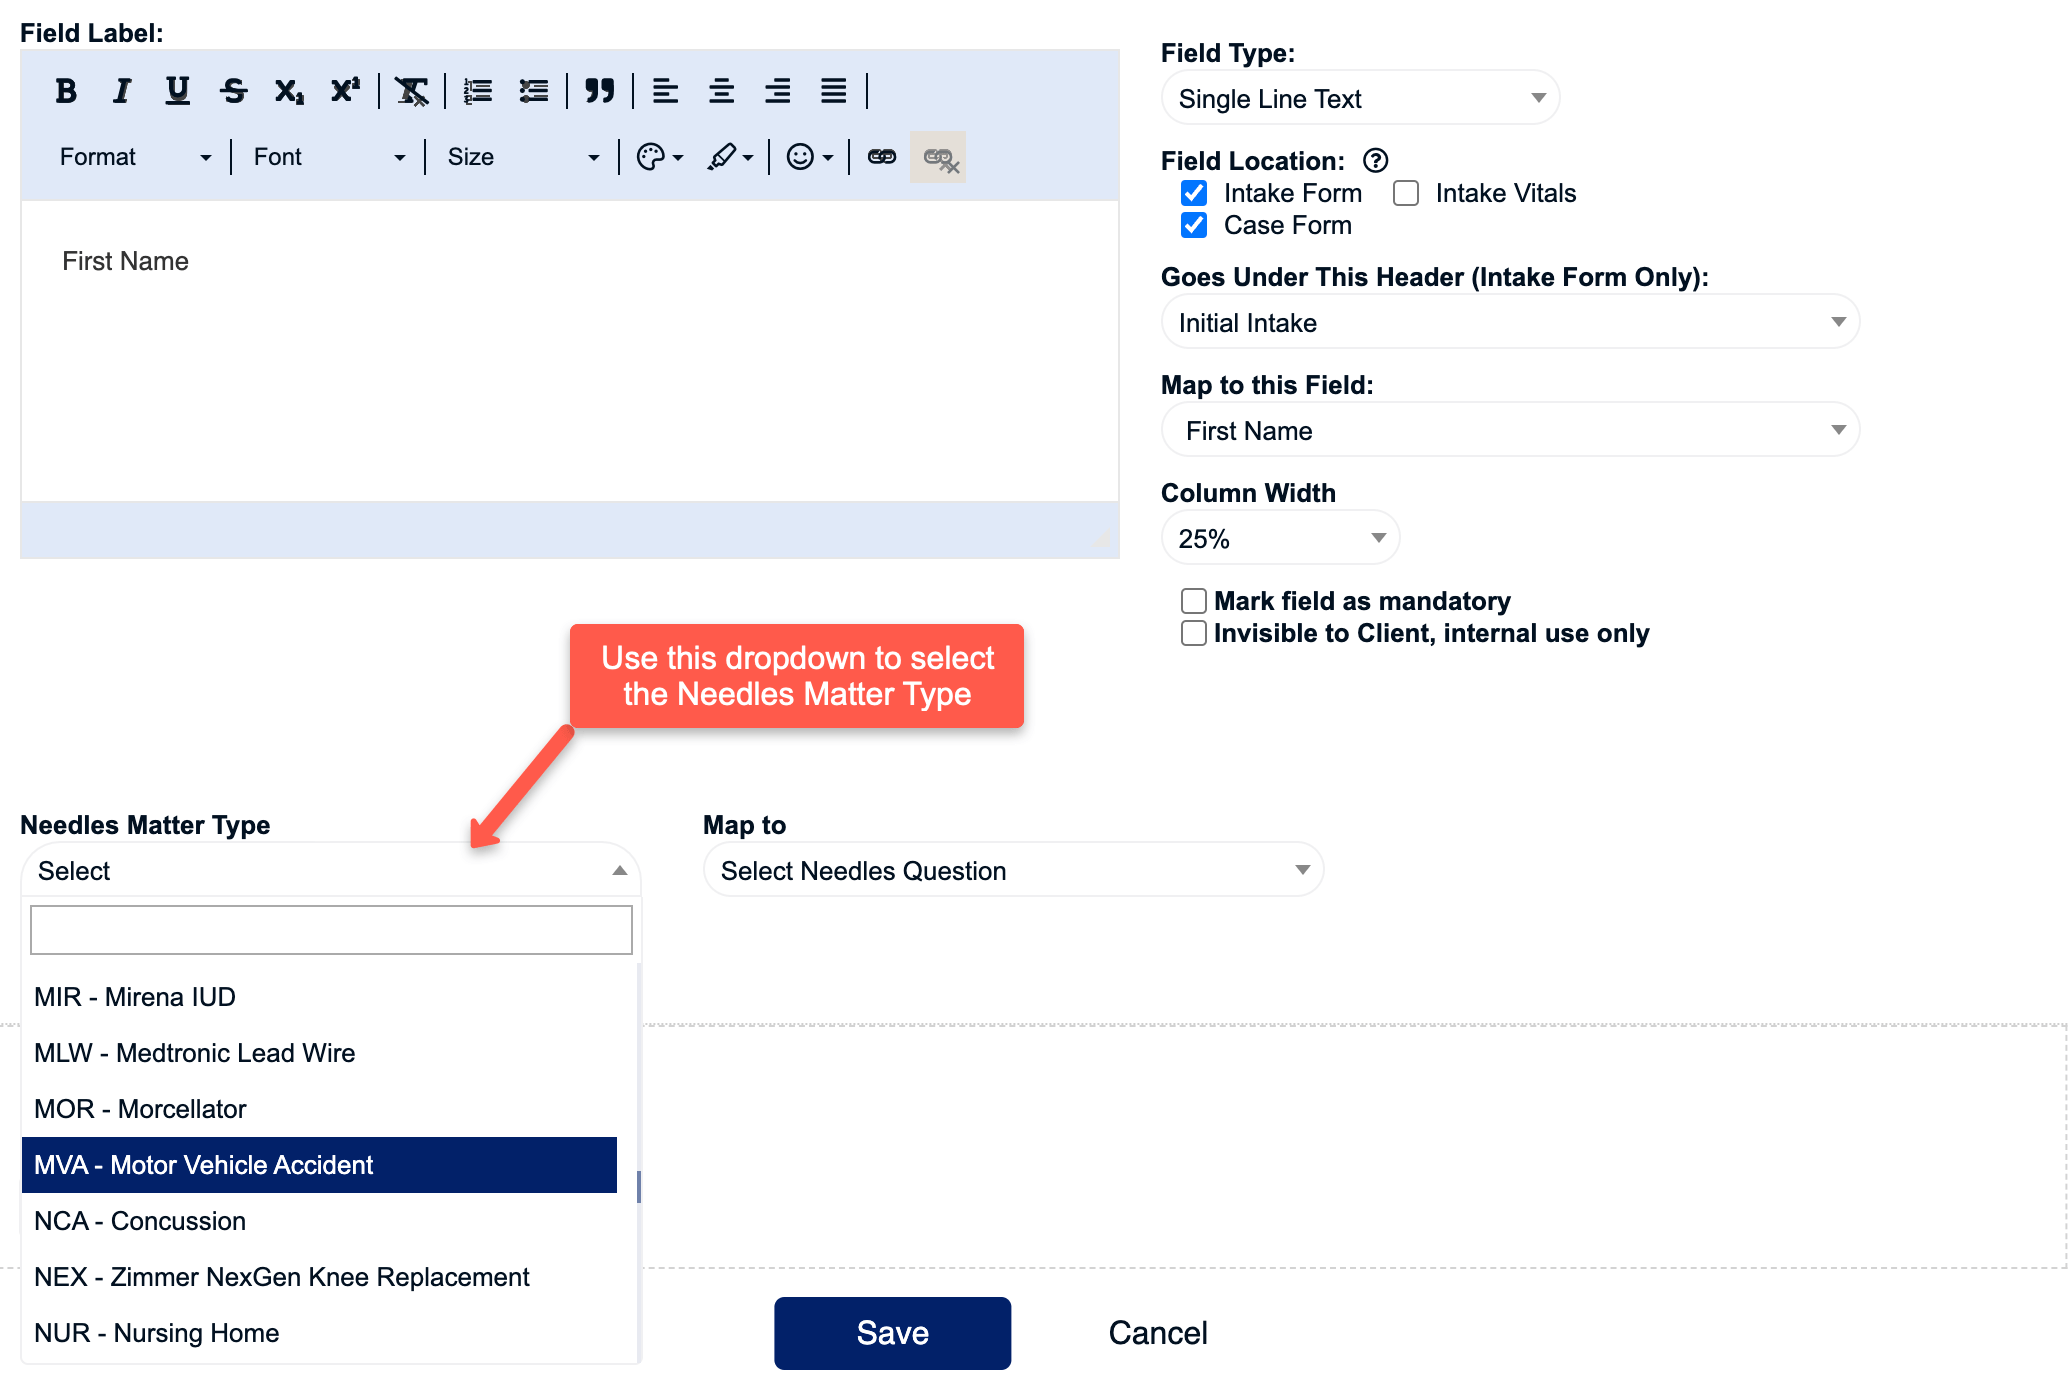Screen dimensions: 2068x1400
Task: Insert an emoji using the smiley icon
Action: 801,157
